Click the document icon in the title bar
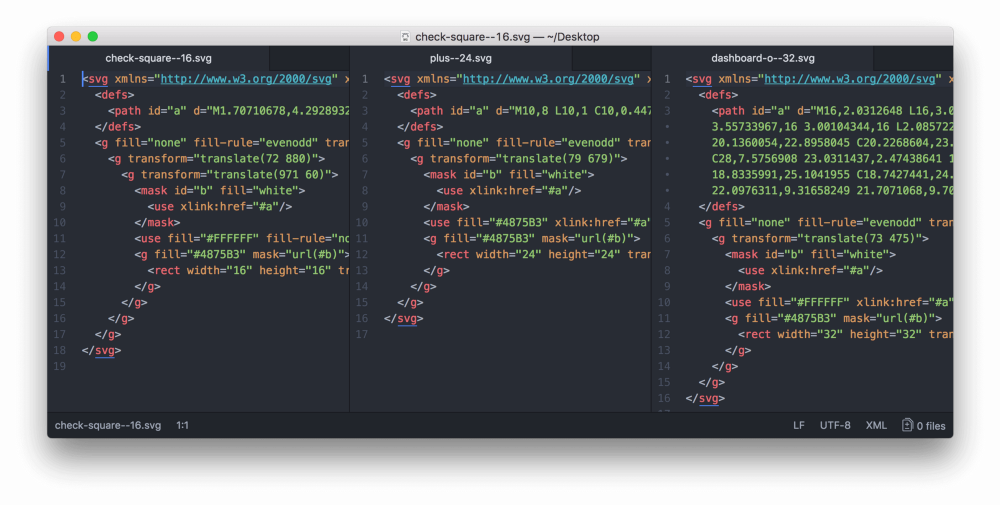1000x505 pixels. [405, 37]
